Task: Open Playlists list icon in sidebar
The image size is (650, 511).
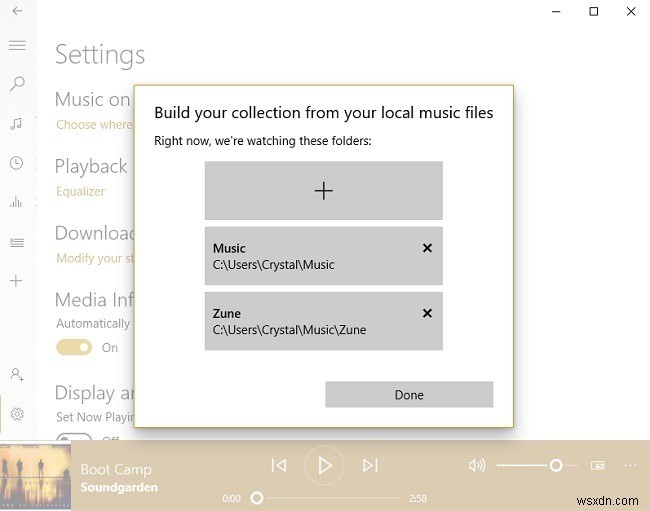Action: pyautogui.click(x=17, y=242)
